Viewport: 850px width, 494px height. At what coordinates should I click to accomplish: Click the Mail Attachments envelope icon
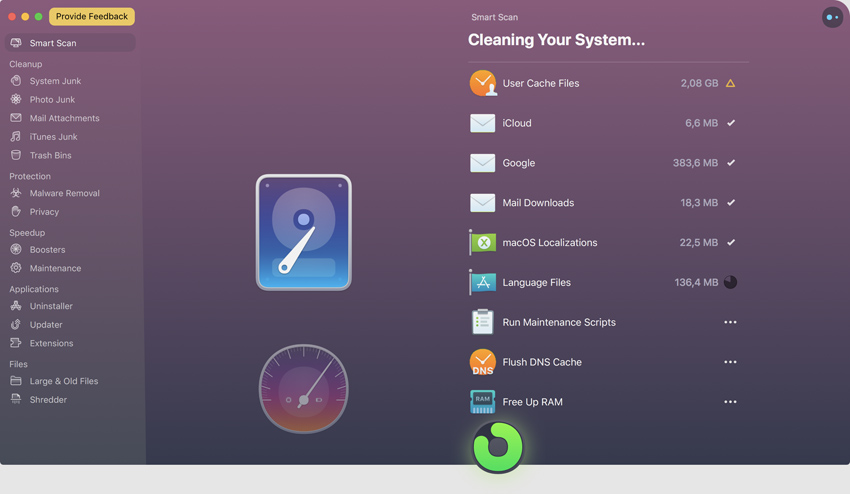point(16,118)
